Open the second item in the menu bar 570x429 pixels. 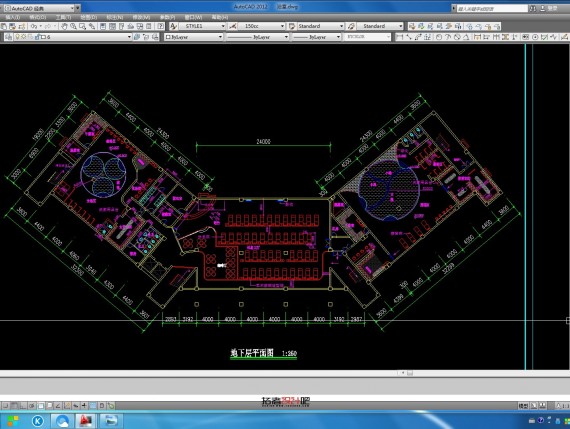[37, 17]
